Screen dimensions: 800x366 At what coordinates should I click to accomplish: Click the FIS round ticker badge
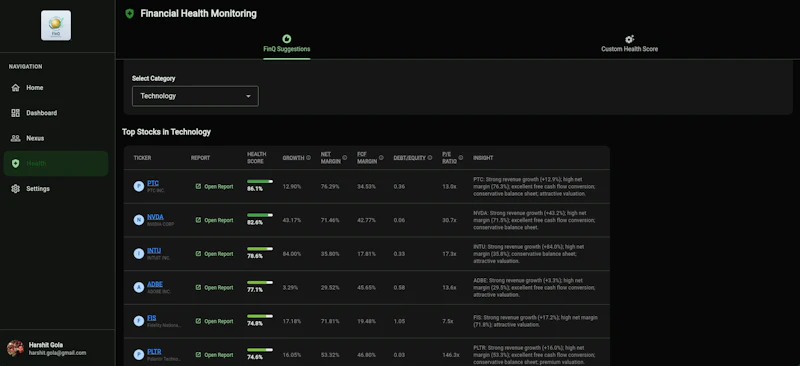139,321
